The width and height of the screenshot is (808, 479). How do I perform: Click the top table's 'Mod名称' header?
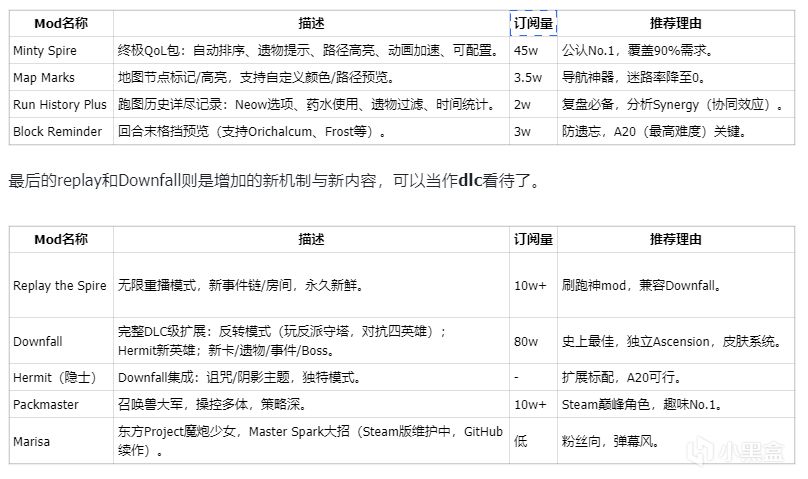(x=61, y=23)
